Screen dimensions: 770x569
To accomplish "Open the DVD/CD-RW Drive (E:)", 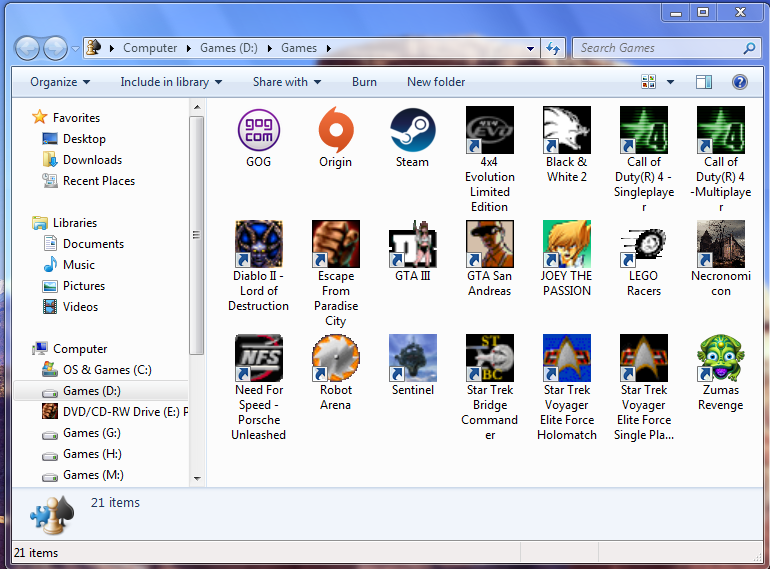I will (115, 412).
